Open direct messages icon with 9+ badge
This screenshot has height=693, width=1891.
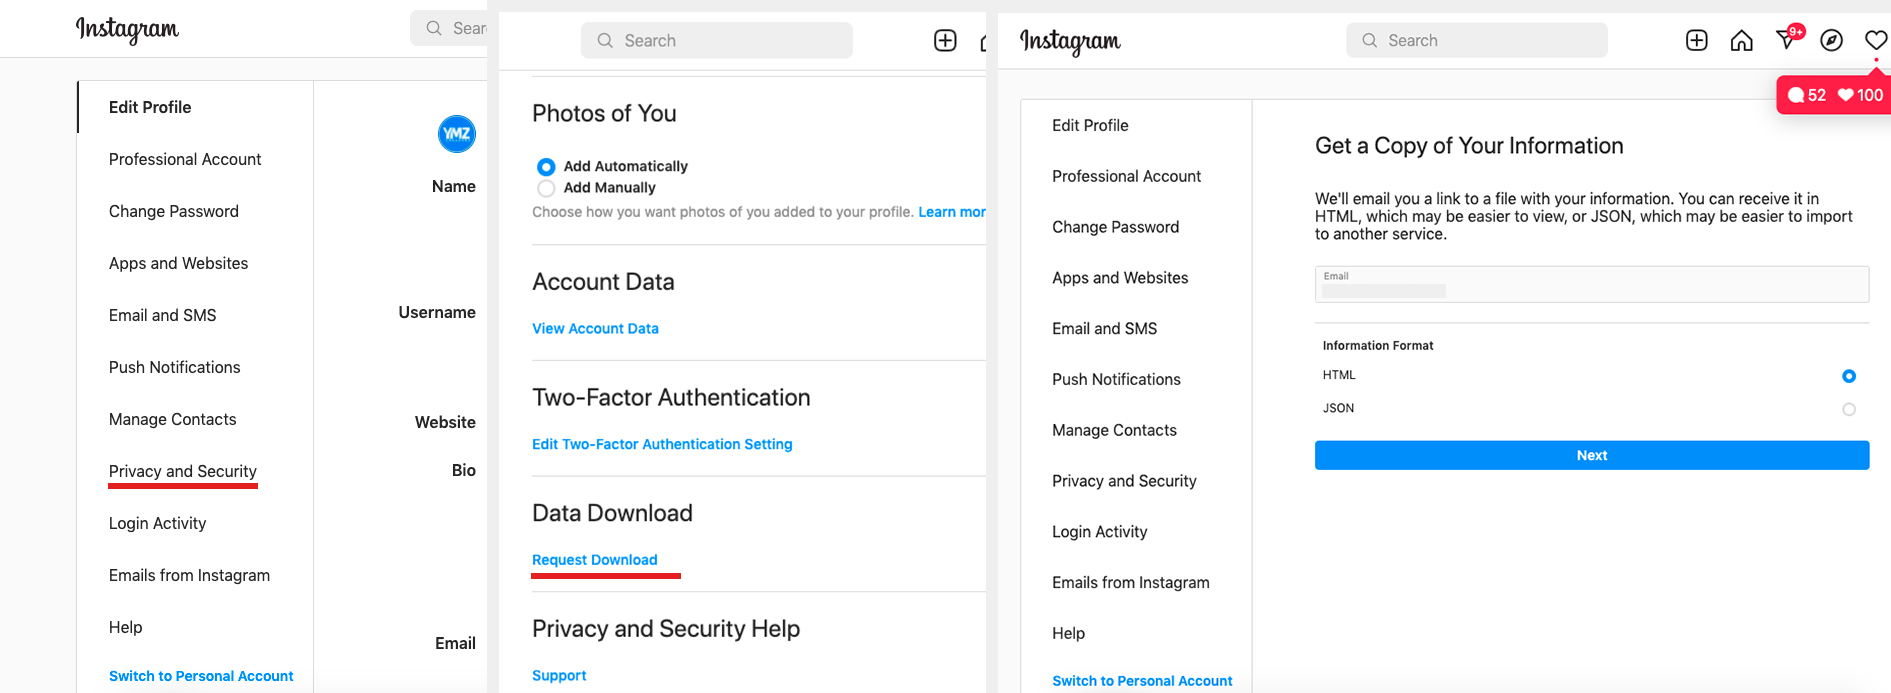(x=1787, y=39)
